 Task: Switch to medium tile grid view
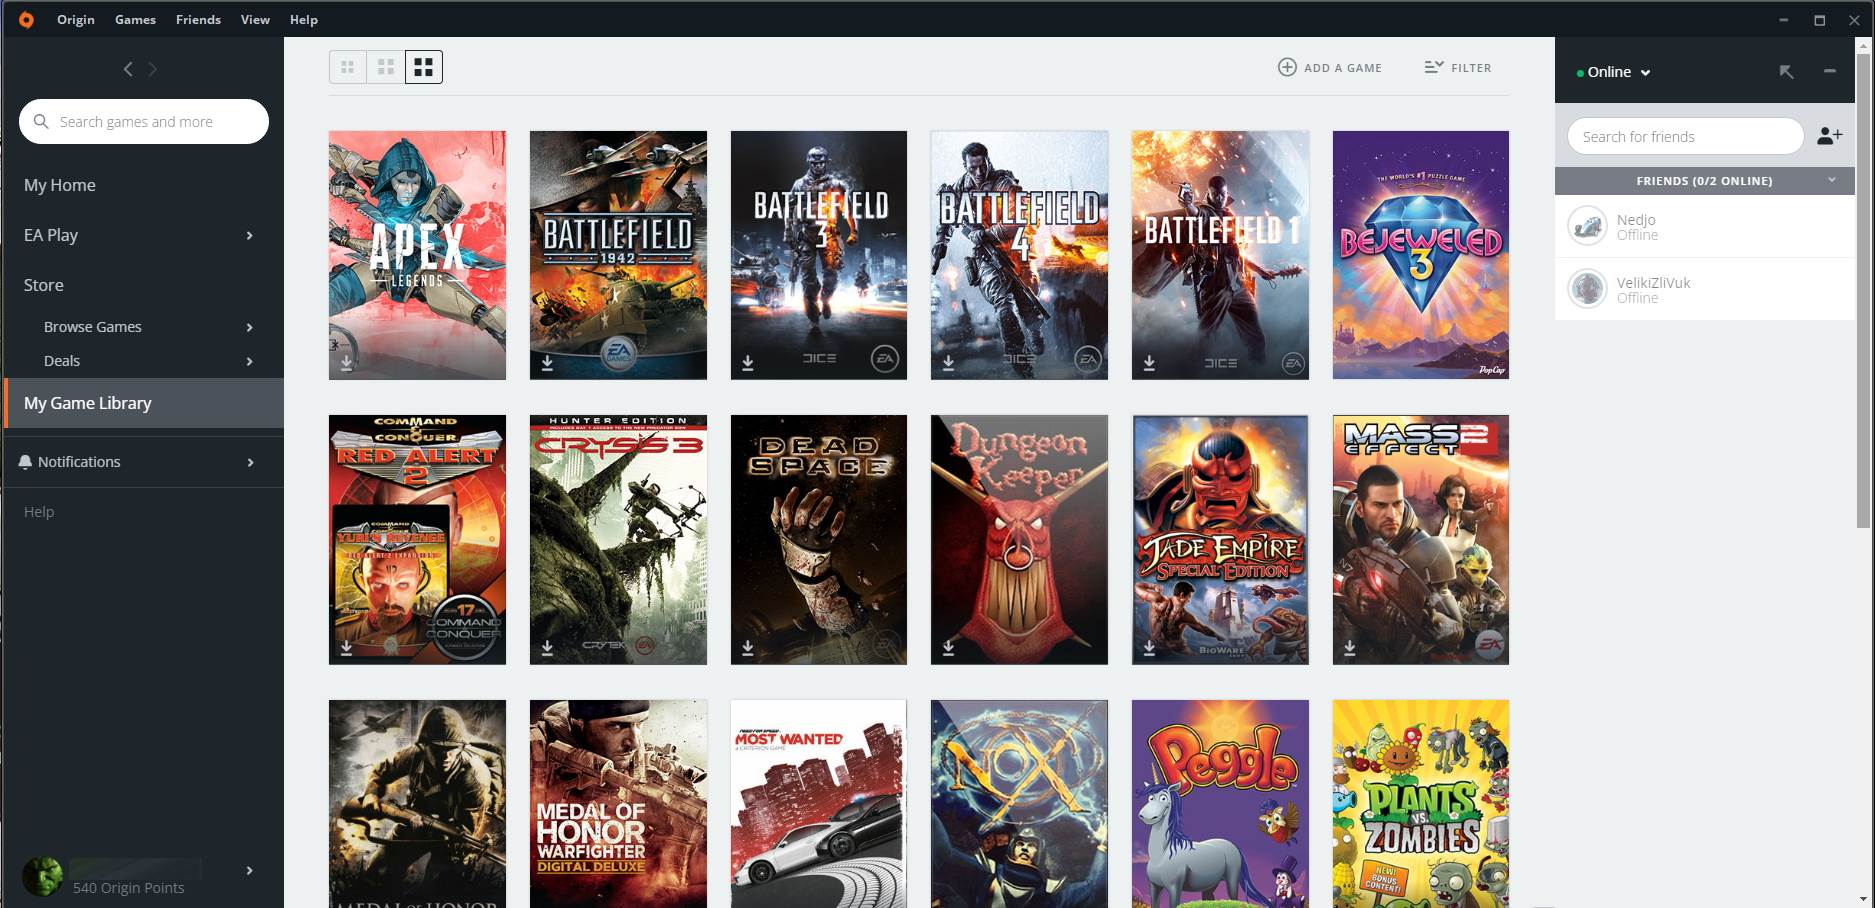(x=385, y=67)
